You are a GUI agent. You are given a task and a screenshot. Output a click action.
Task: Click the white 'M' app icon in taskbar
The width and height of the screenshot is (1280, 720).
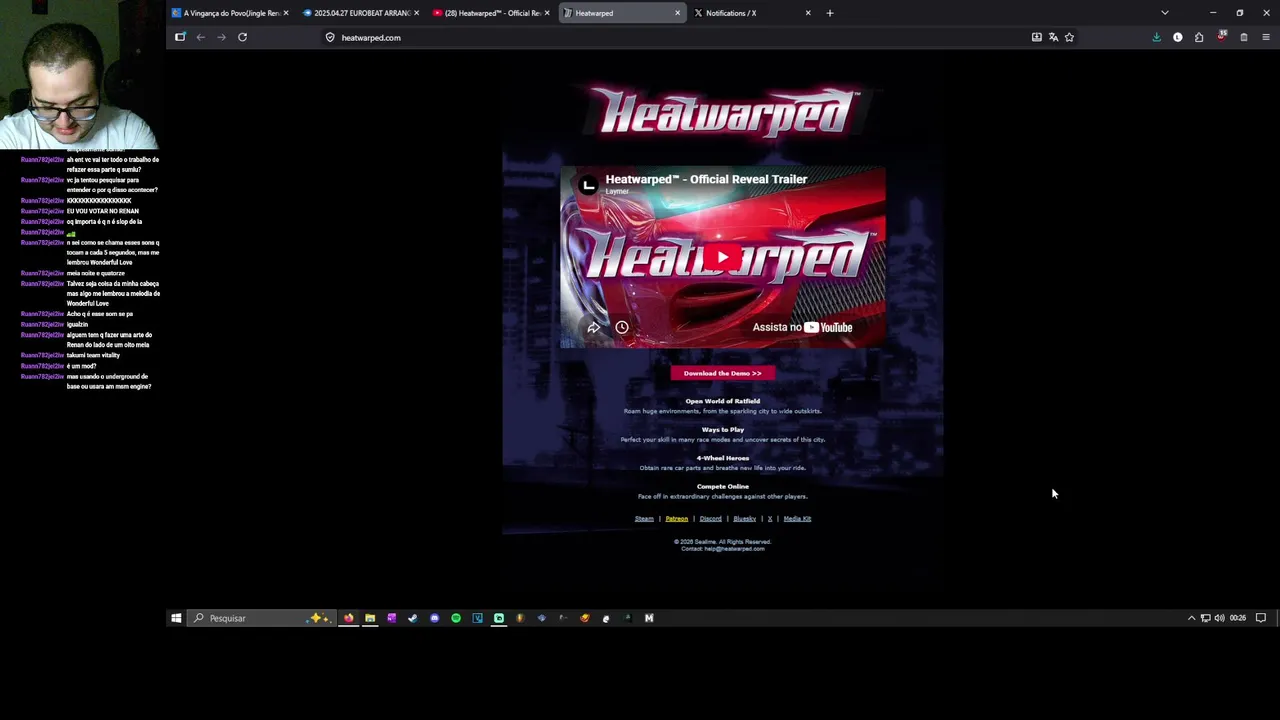[649, 618]
